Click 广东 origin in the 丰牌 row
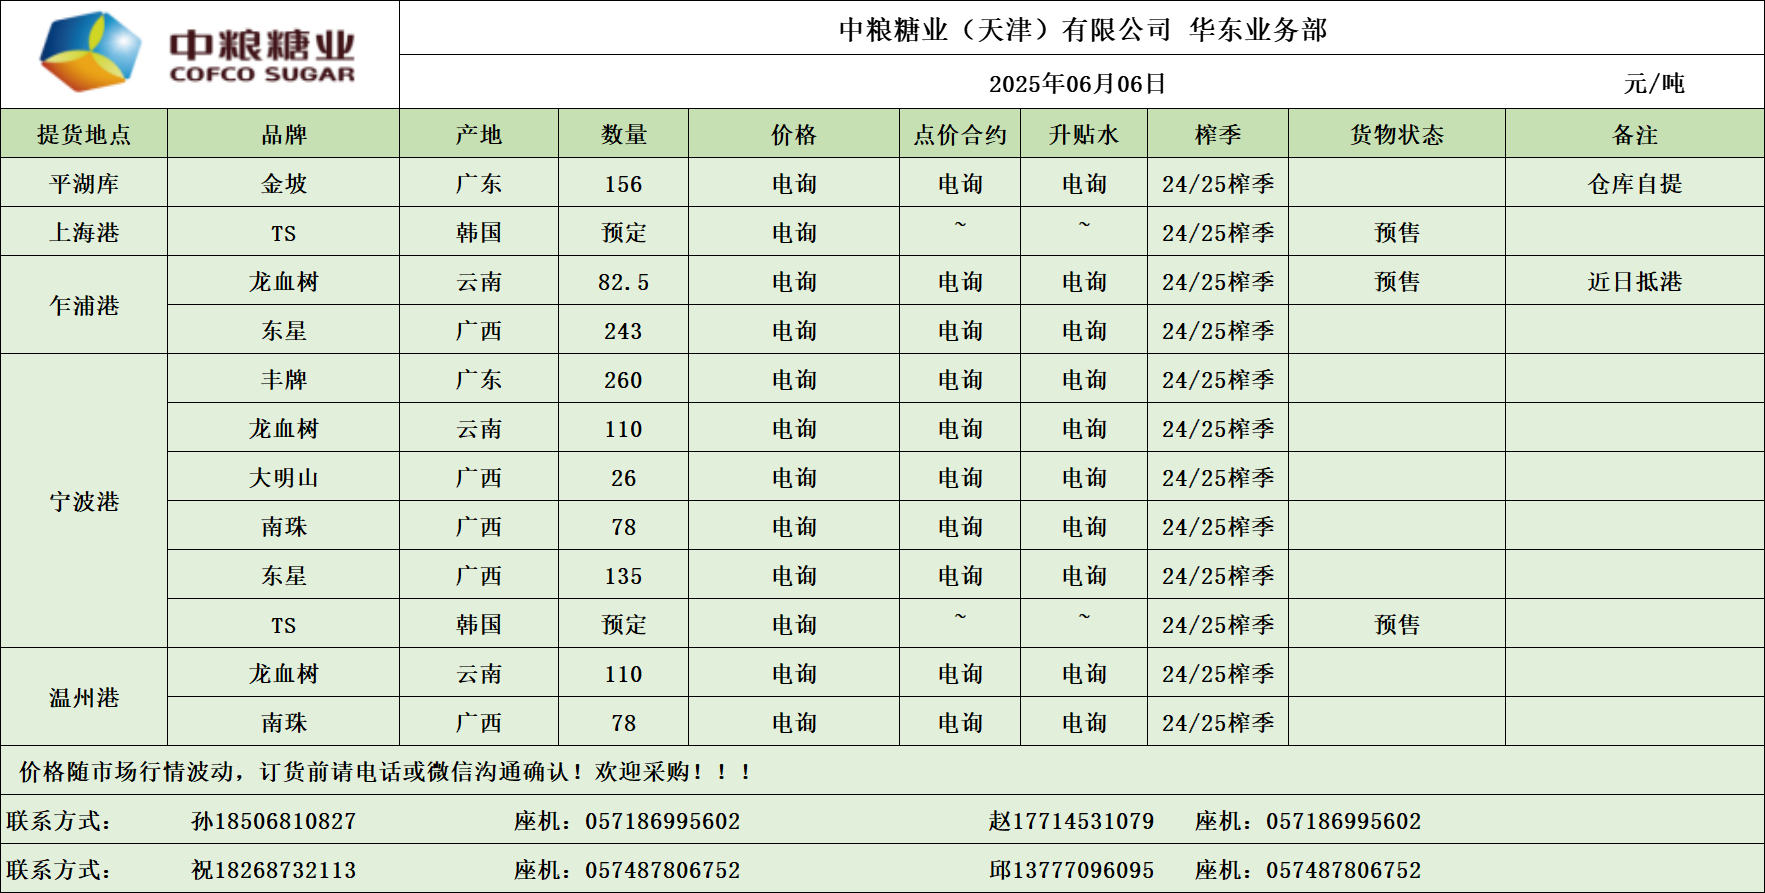The height and width of the screenshot is (893, 1765). [479, 379]
